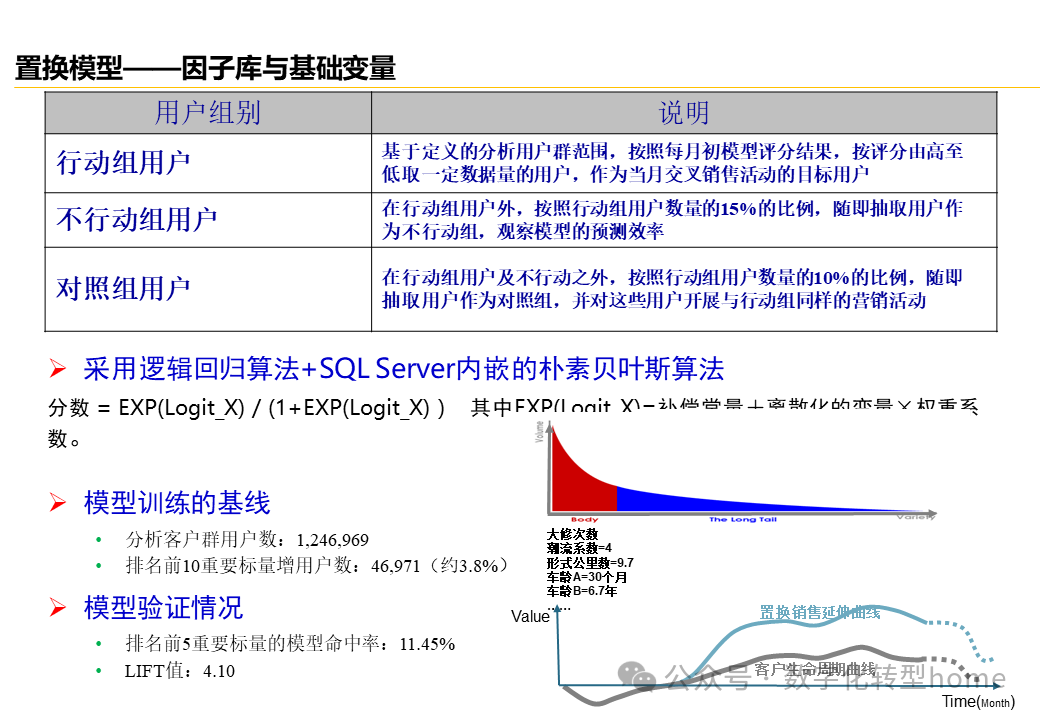Screen dimensions: 1040x720
Task: Click the heading 模型训练的基线
Action: [x=177, y=503]
